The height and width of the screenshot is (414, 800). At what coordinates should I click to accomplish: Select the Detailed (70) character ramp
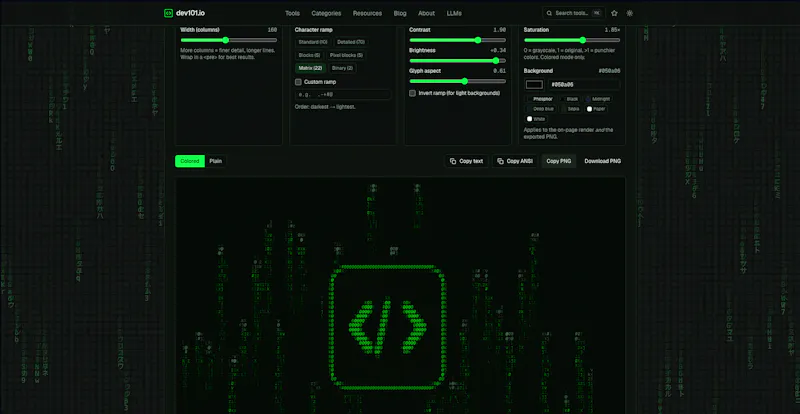pyautogui.click(x=351, y=42)
